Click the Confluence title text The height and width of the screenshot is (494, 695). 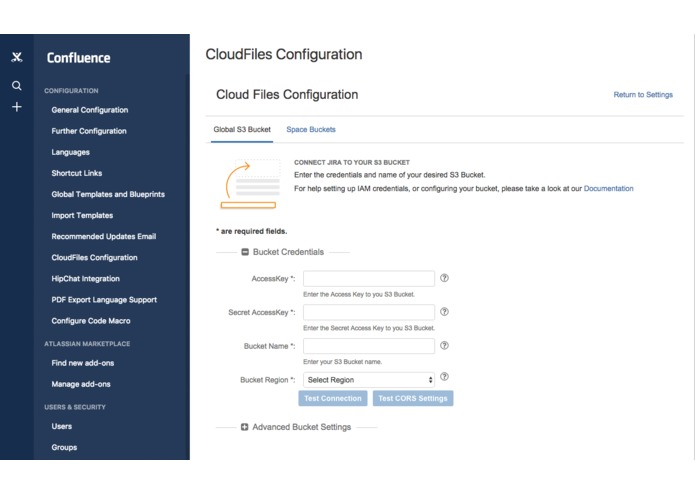click(78, 58)
